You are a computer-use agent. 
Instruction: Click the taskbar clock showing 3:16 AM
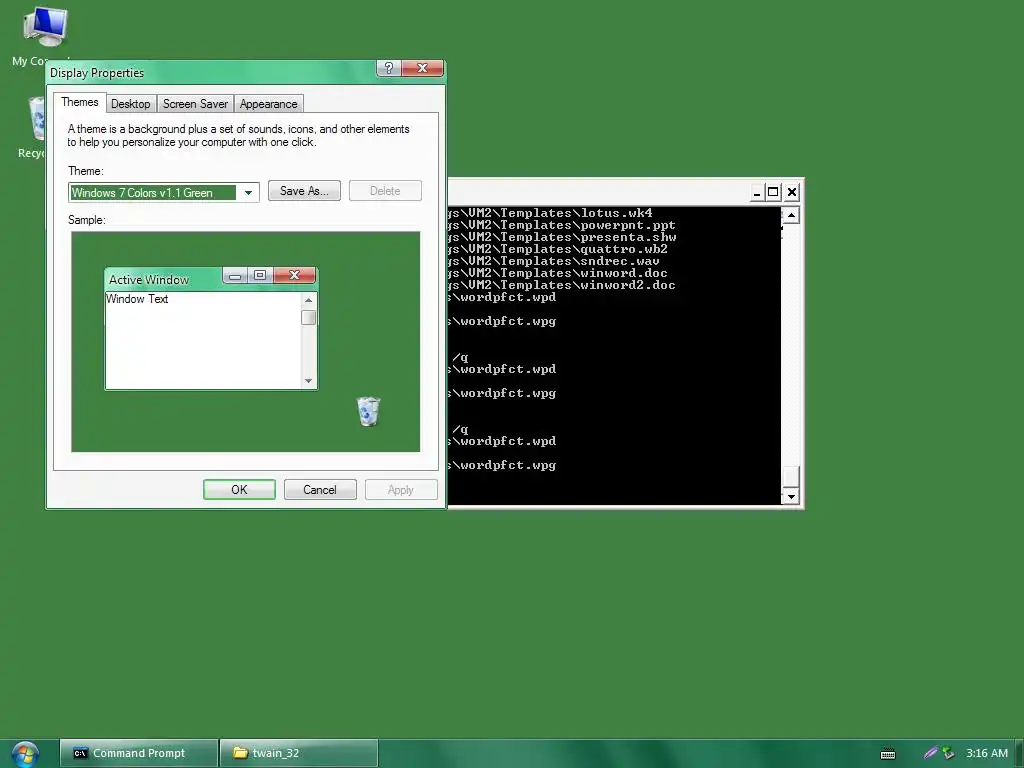point(987,753)
